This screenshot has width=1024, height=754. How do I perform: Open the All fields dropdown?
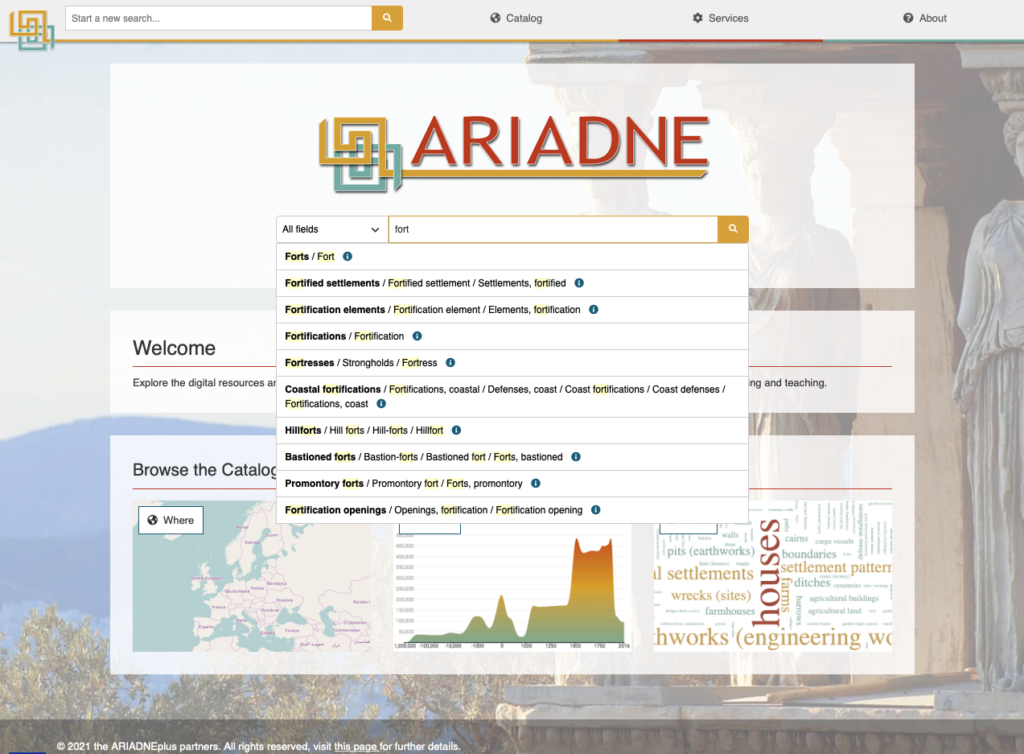pos(332,229)
